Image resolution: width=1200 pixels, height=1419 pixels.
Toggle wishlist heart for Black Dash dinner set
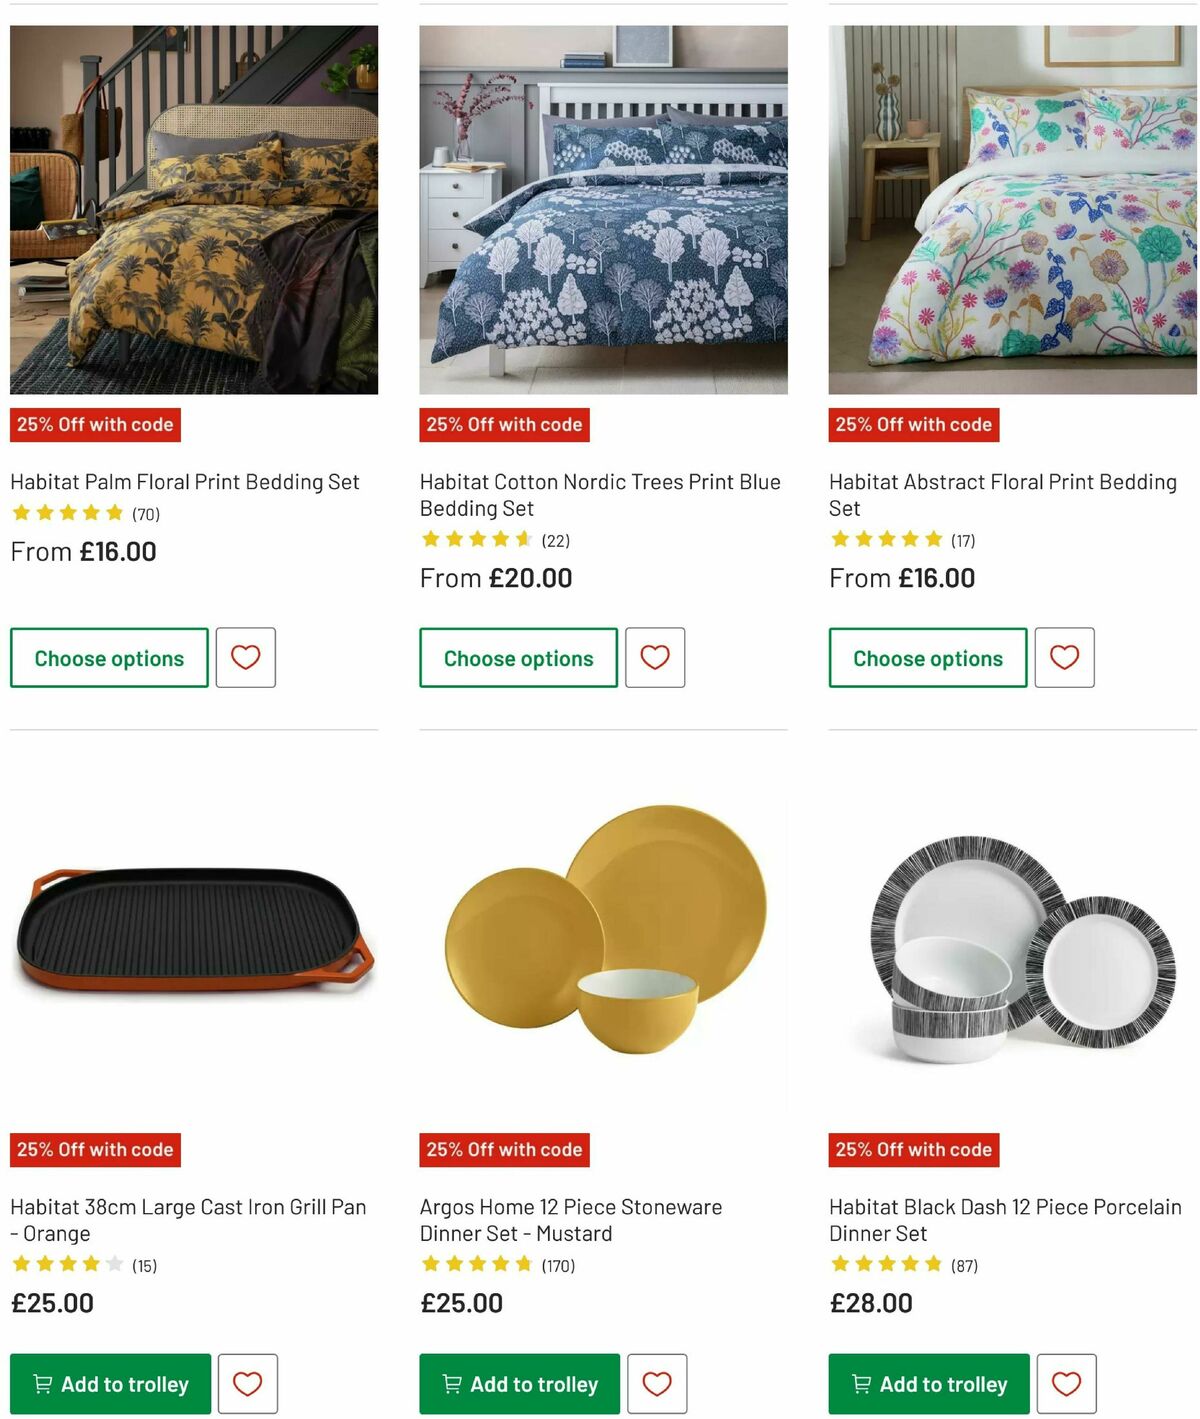point(1066,1383)
